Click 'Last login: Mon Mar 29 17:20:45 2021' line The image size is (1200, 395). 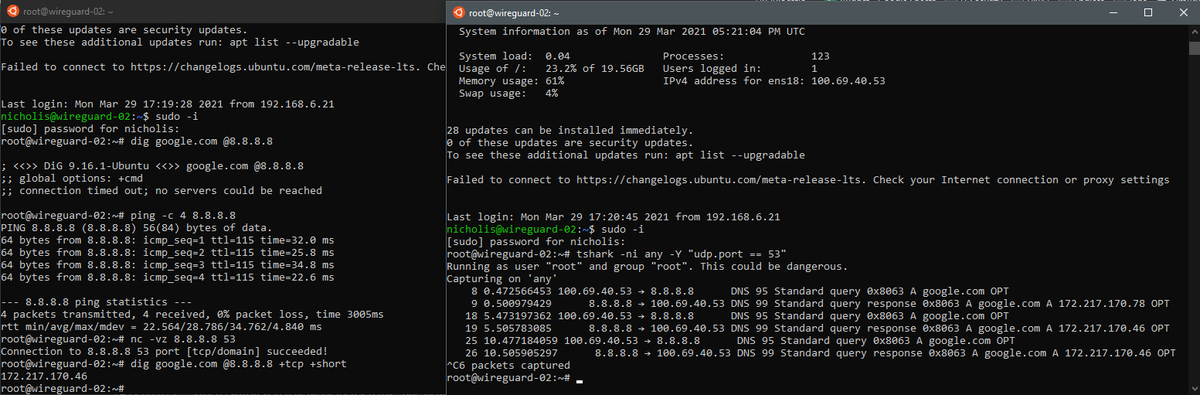point(614,217)
